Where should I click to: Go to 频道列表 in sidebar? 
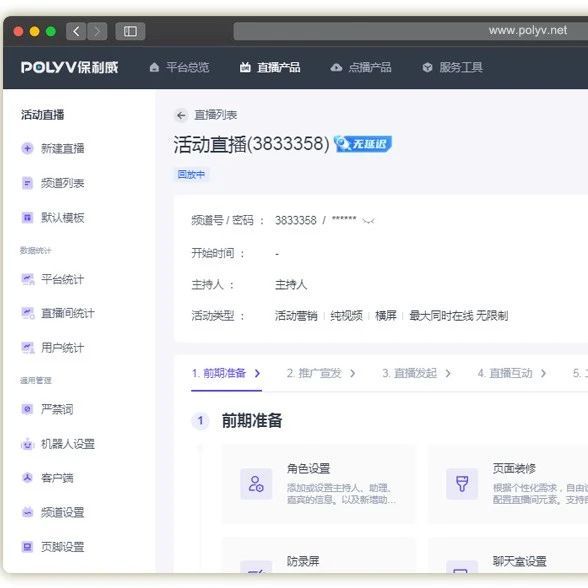click(63, 183)
